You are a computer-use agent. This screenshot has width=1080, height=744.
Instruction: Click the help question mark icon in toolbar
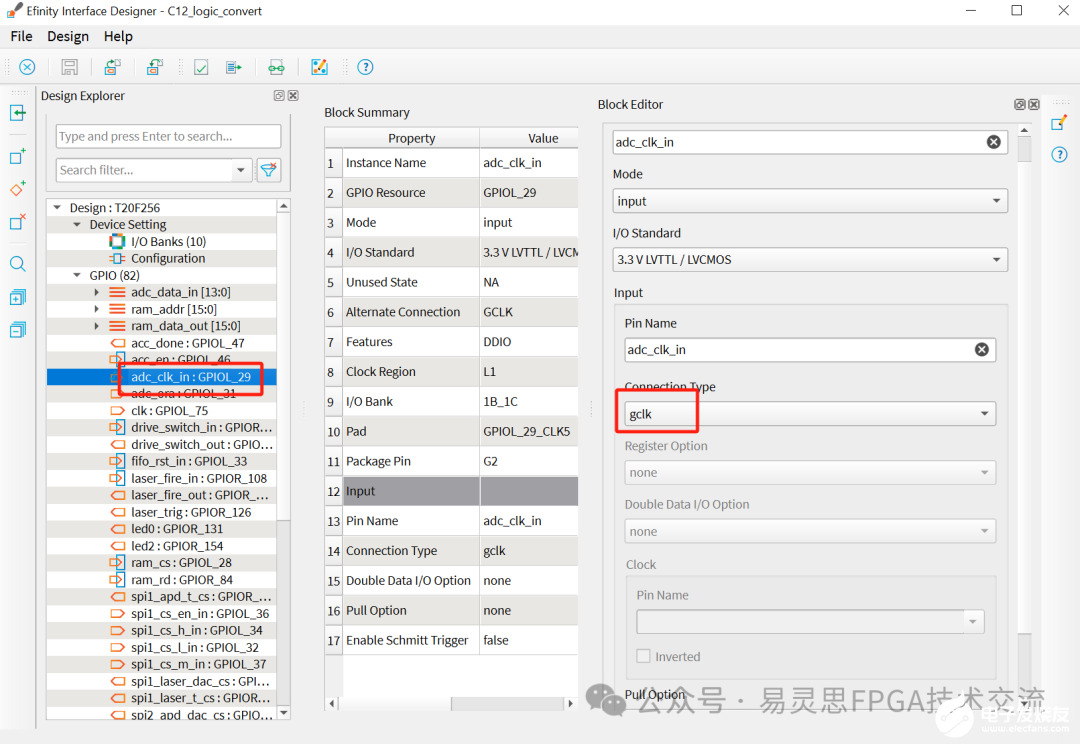click(x=365, y=67)
